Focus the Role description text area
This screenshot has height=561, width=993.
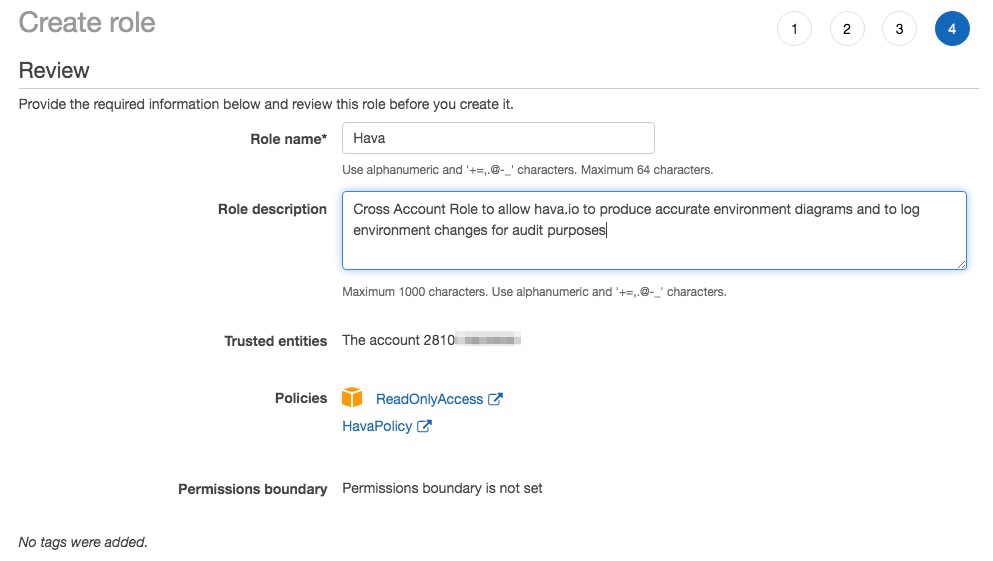(654, 230)
